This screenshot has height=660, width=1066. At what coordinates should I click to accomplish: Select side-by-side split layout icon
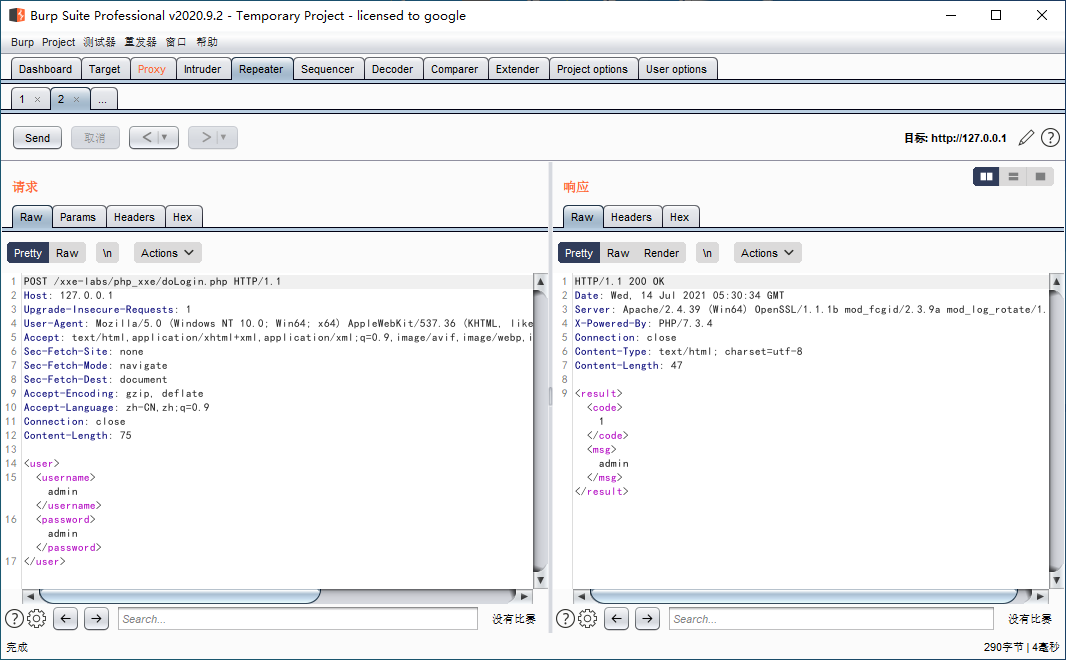(986, 177)
